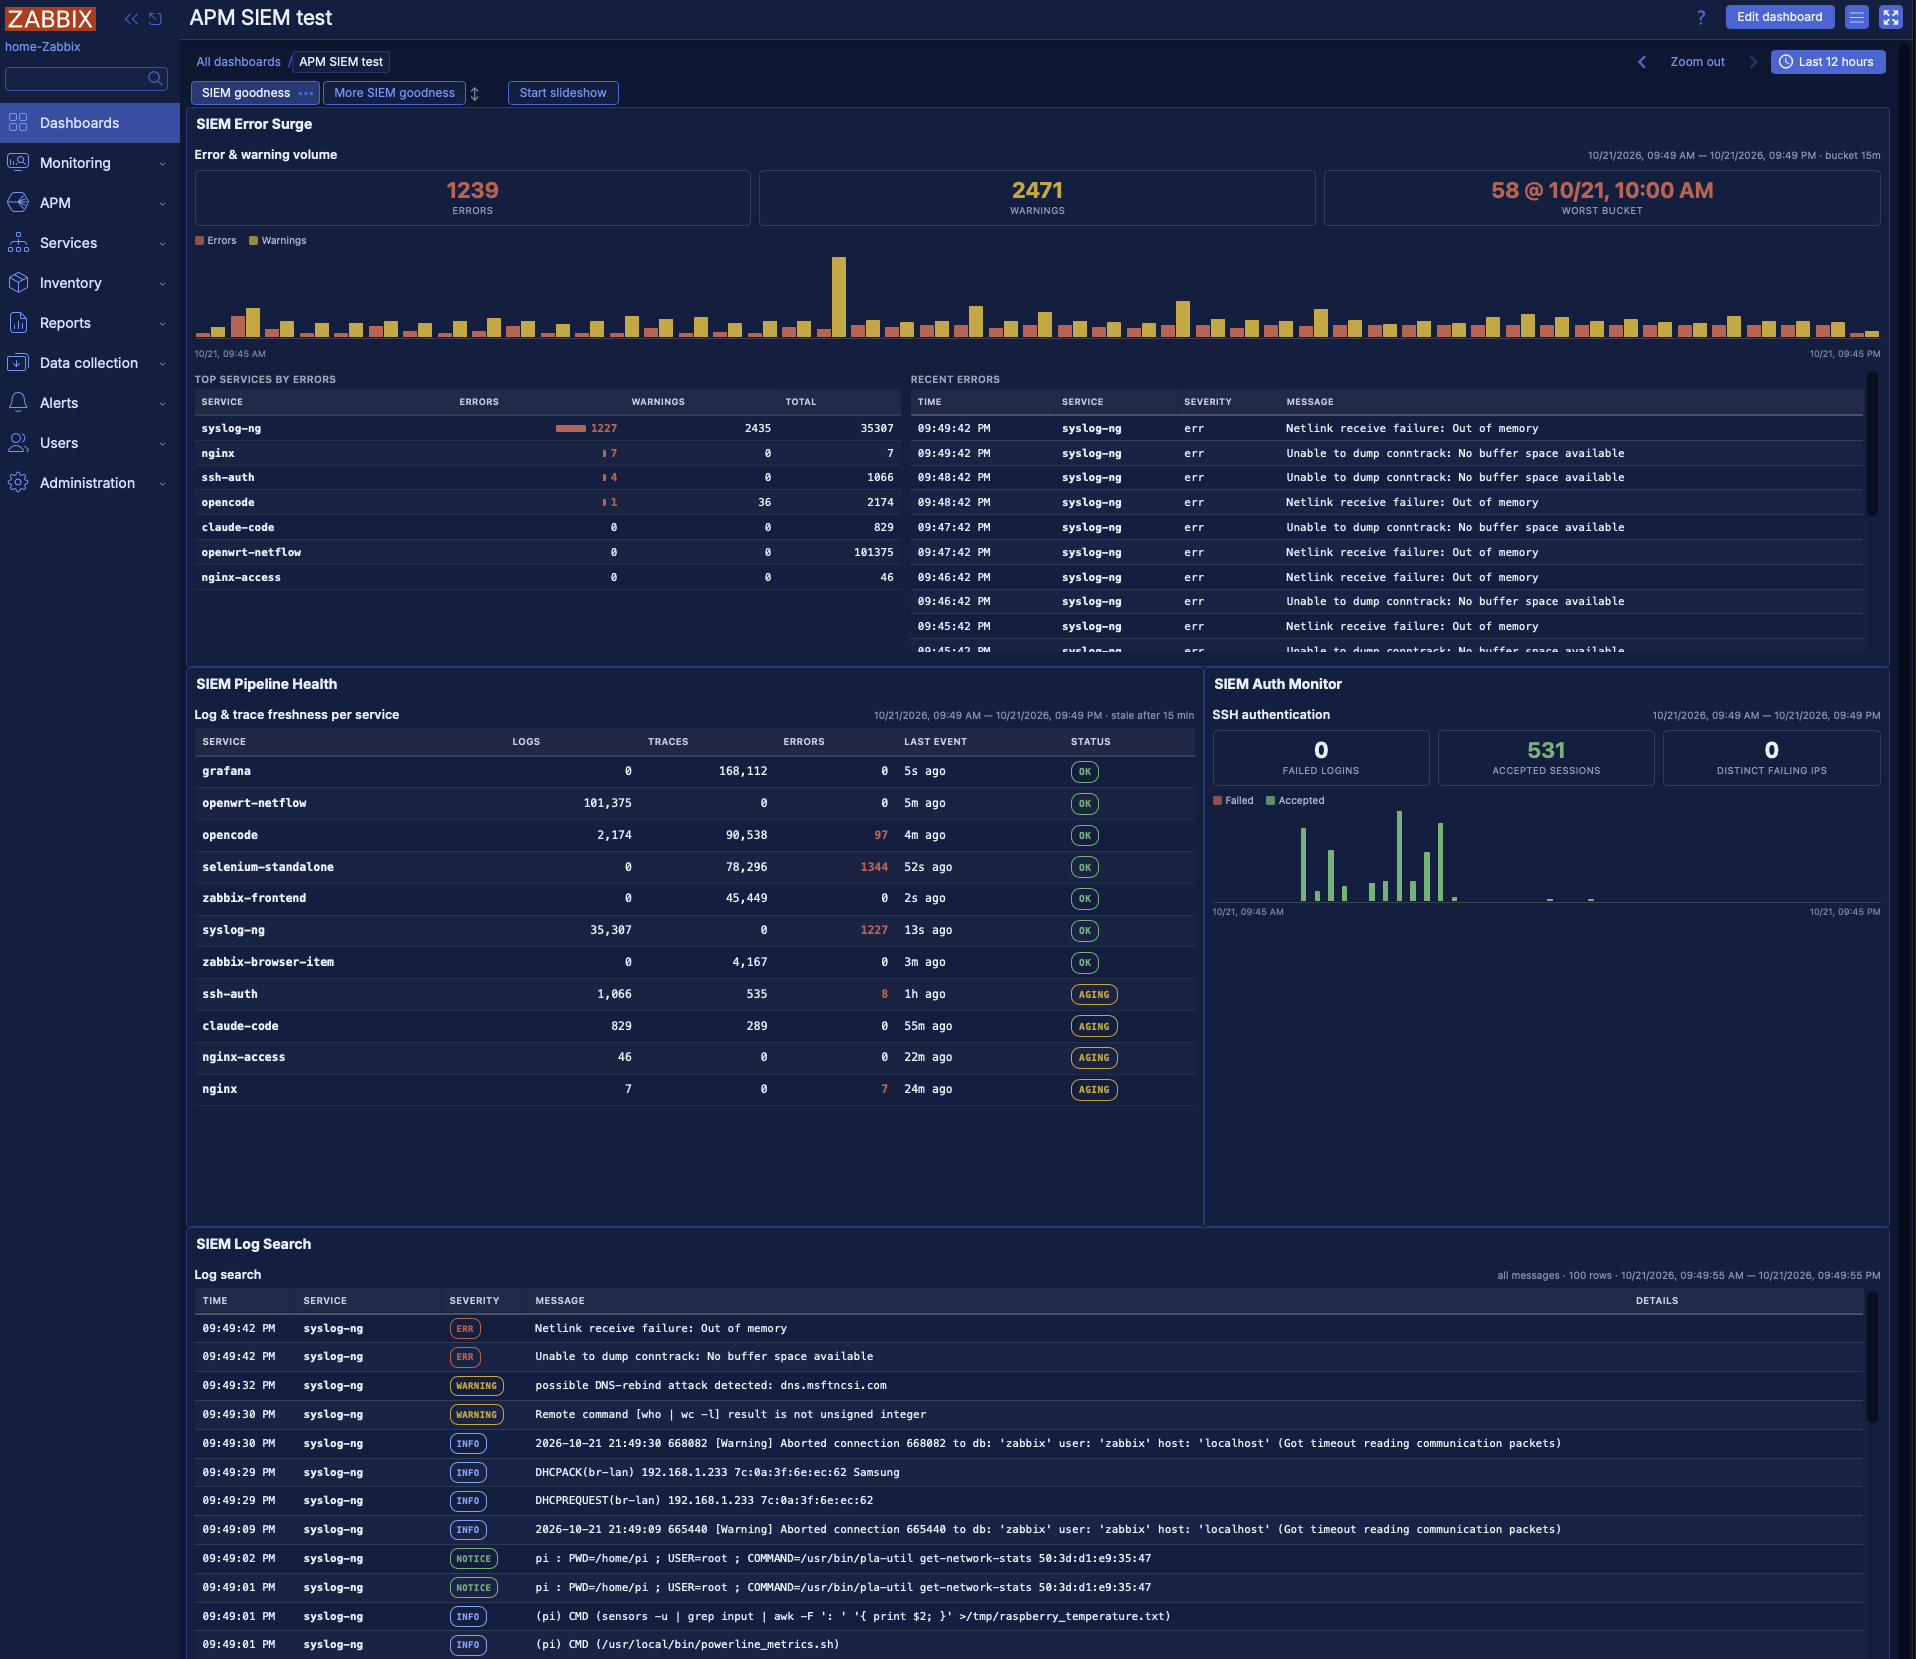Click the APM sidebar icon
Viewport: 1916px width, 1659px height.
(18, 202)
